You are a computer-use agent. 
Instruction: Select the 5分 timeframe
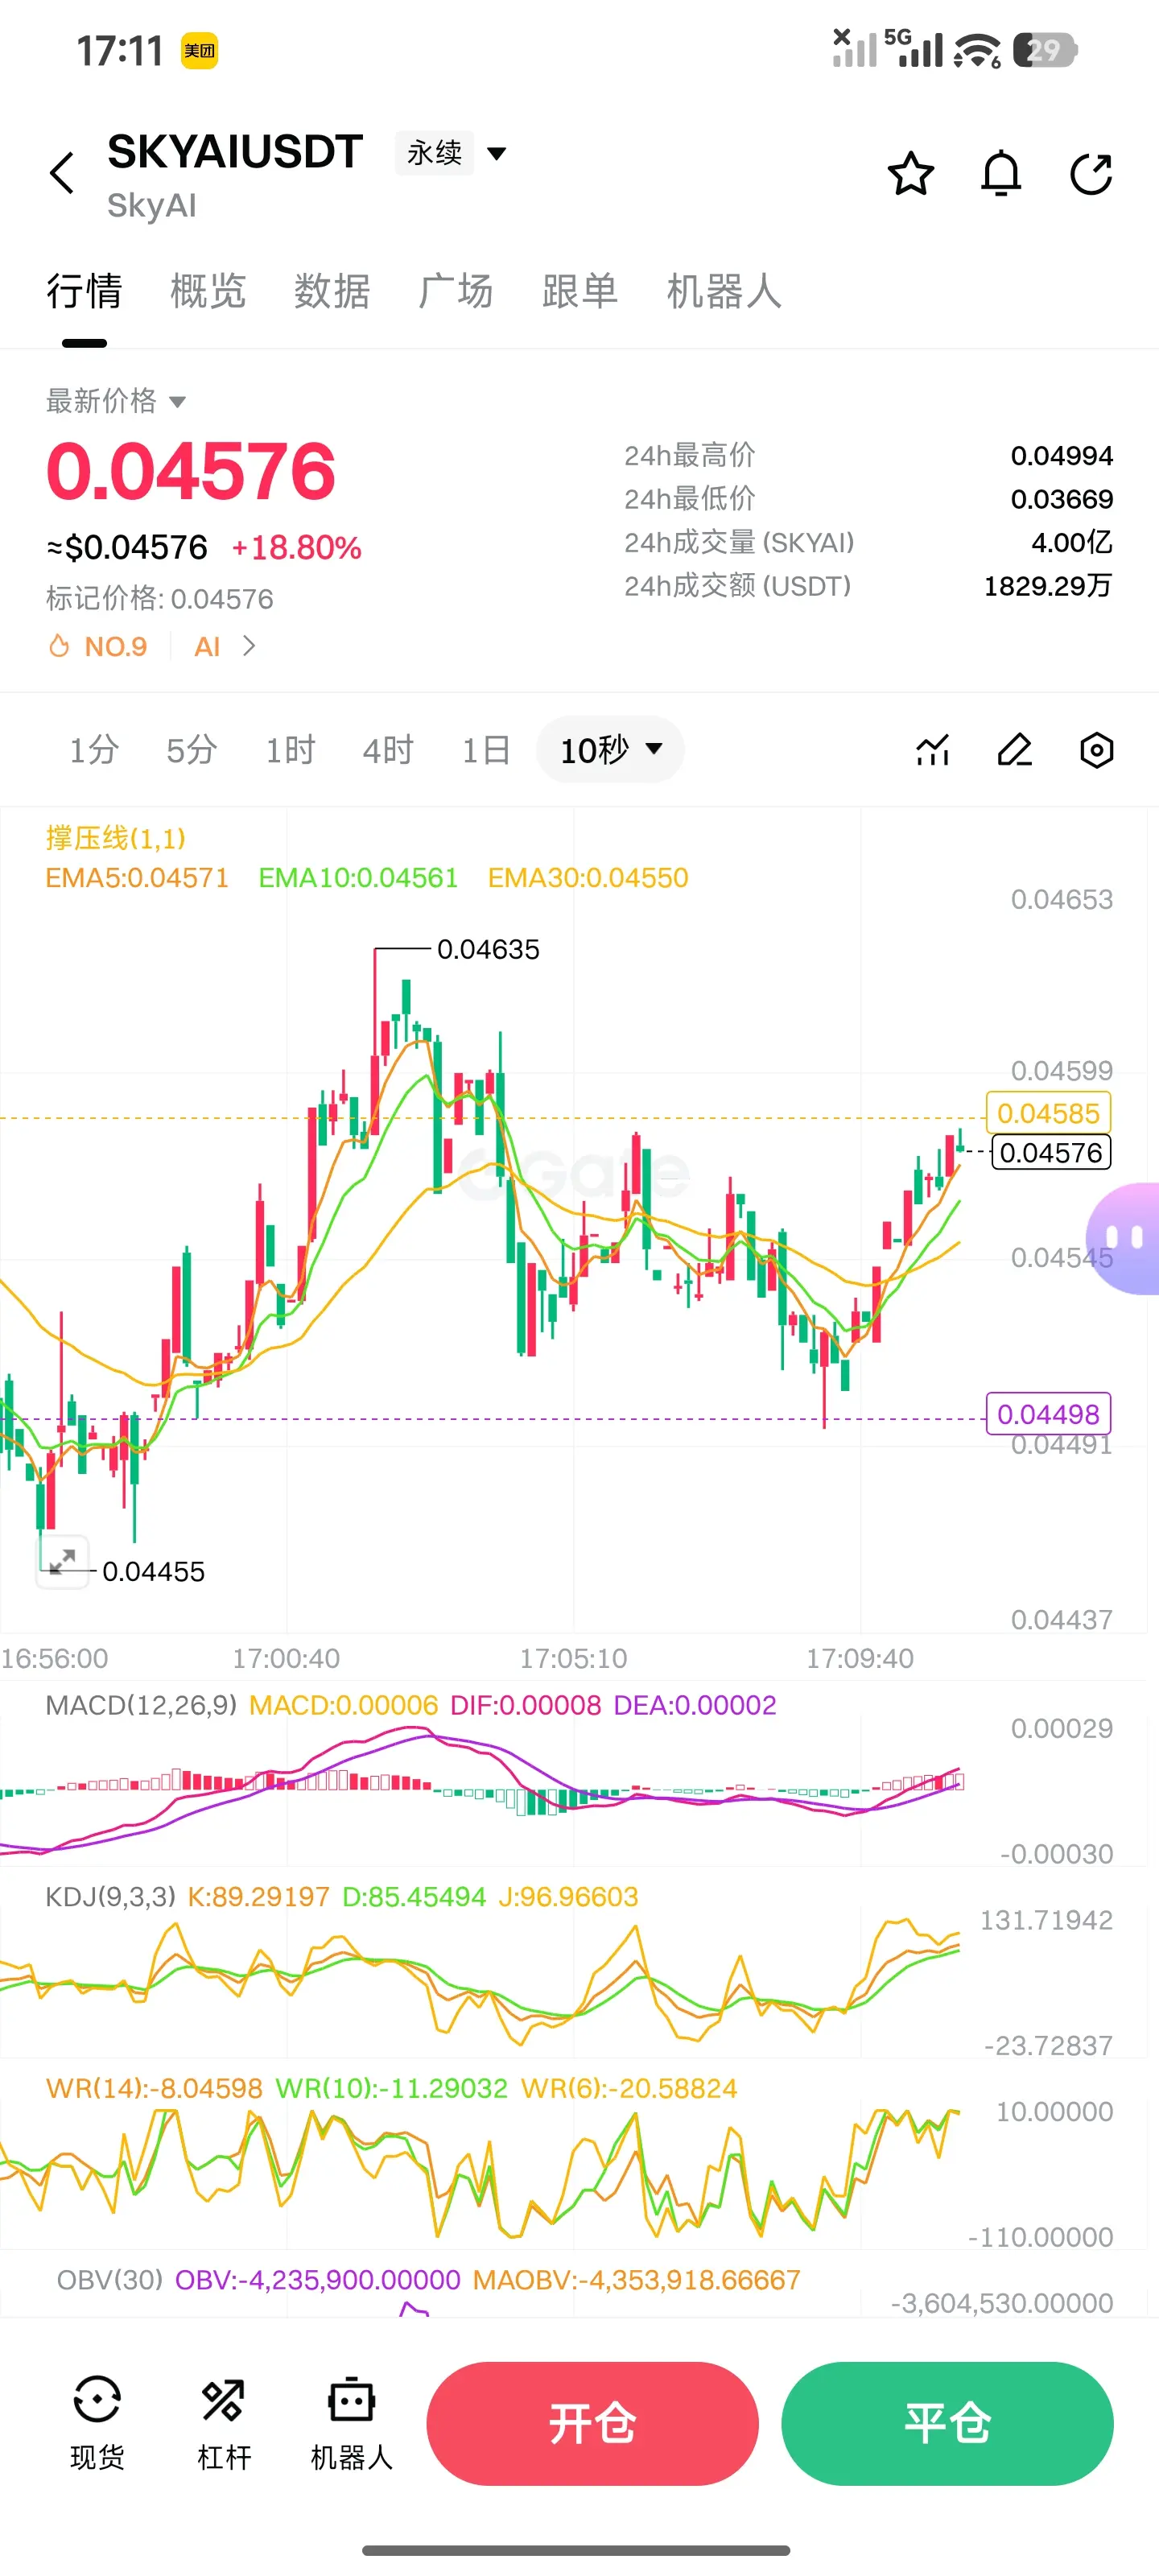point(192,750)
